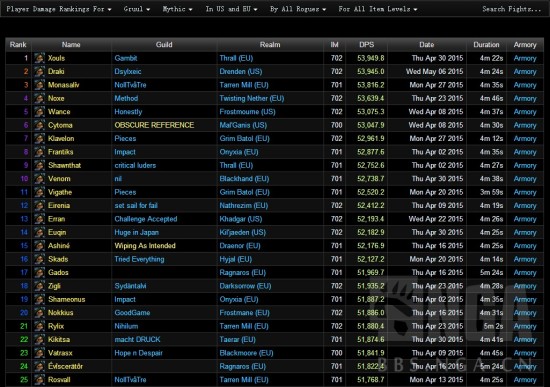Open the Armory link for Klavelon

coord(525,139)
